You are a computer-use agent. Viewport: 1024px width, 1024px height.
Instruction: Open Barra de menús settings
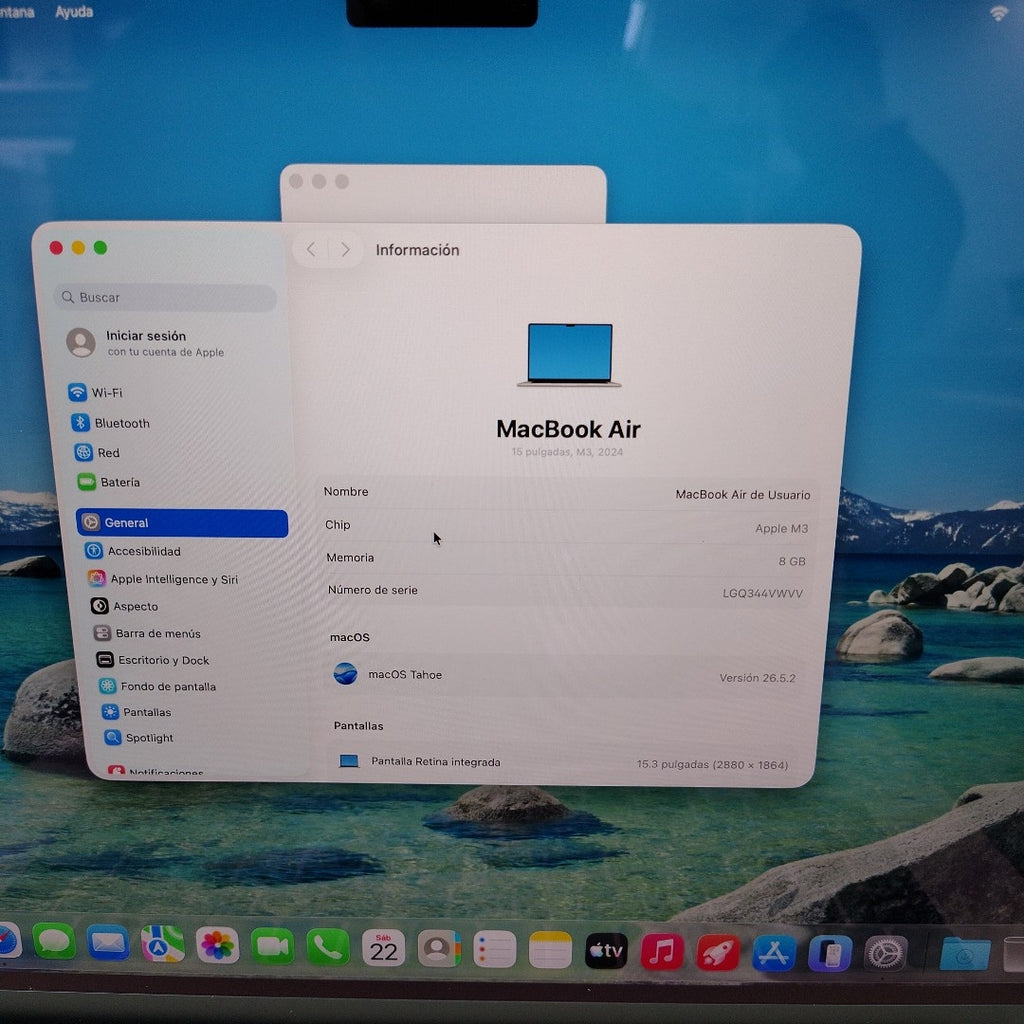point(147,633)
